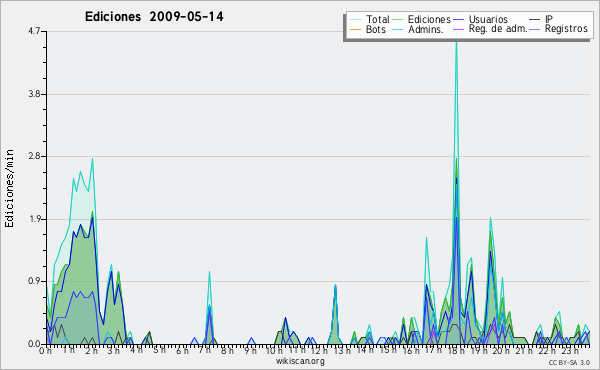Click the 2 h marker on time axis
This screenshot has height=370, width=600.
[91, 351]
